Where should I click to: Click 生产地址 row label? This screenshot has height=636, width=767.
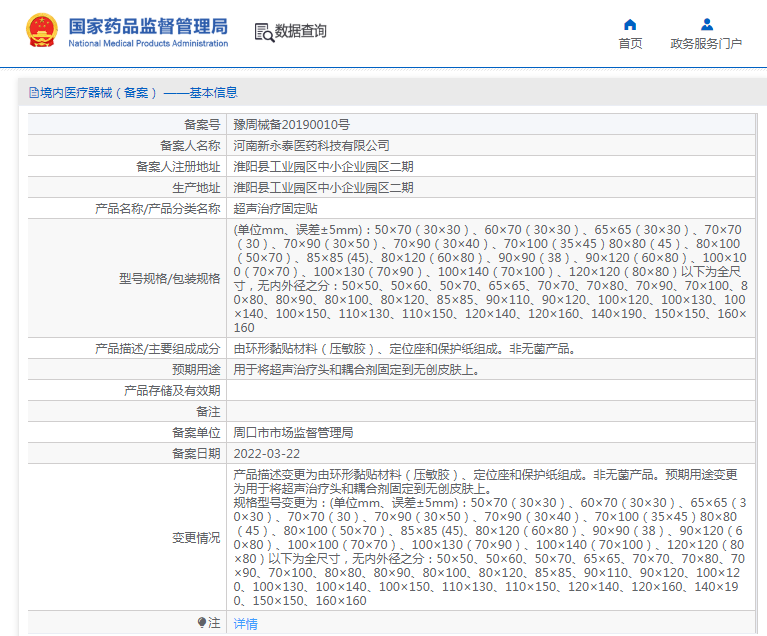196,188
